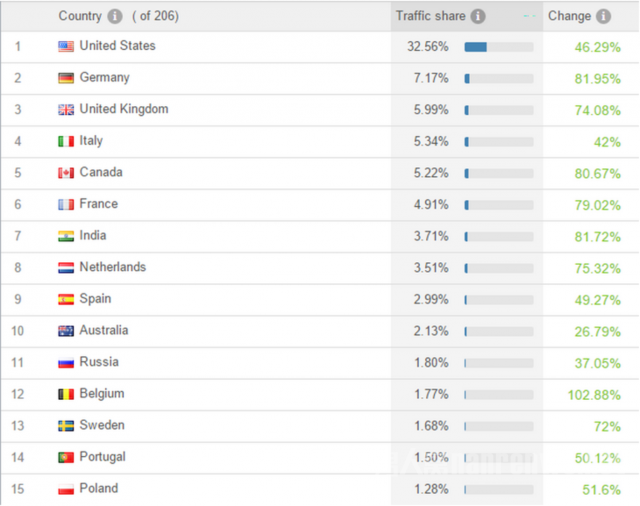
Task: Sort by the Change column header
Action: (x=569, y=16)
